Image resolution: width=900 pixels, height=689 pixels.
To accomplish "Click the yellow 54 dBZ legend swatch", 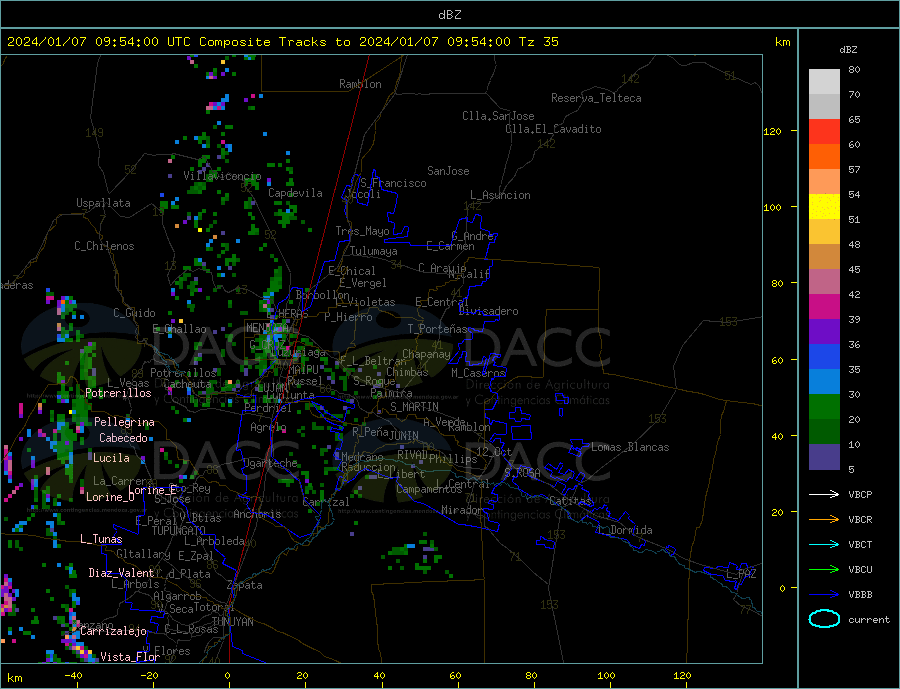I will (824, 207).
